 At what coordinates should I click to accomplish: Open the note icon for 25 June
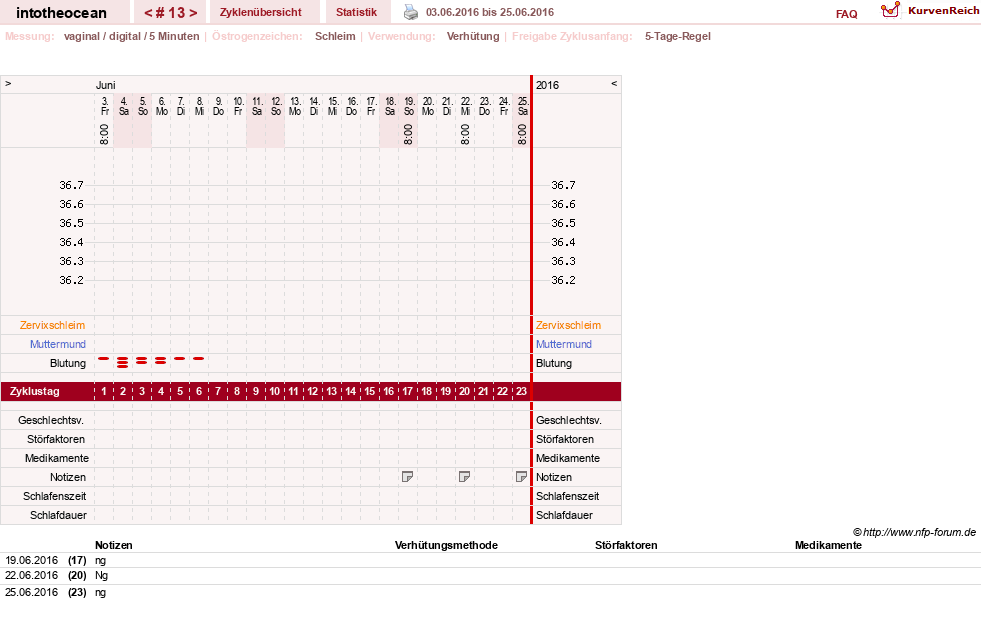(x=521, y=477)
